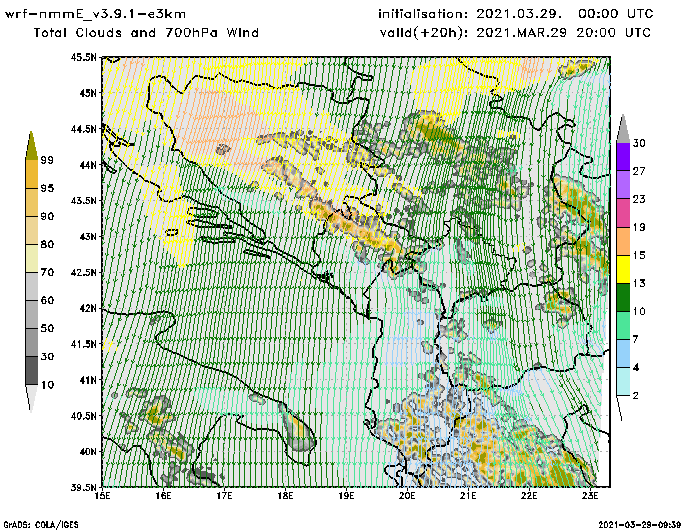This screenshot has width=700, height=530.
Task: Click the '40N' latitude axis label
Action: (88, 451)
